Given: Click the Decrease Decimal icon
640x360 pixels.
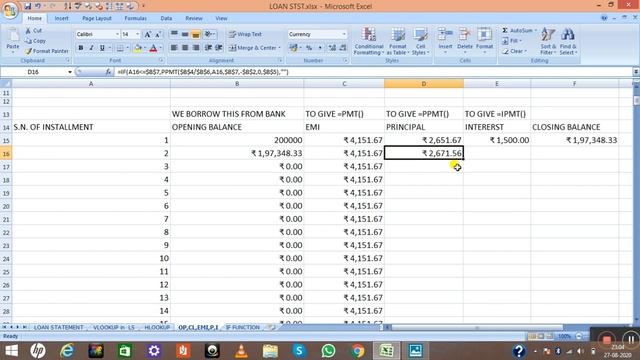Looking at the screenshot, I should [343, 48].
